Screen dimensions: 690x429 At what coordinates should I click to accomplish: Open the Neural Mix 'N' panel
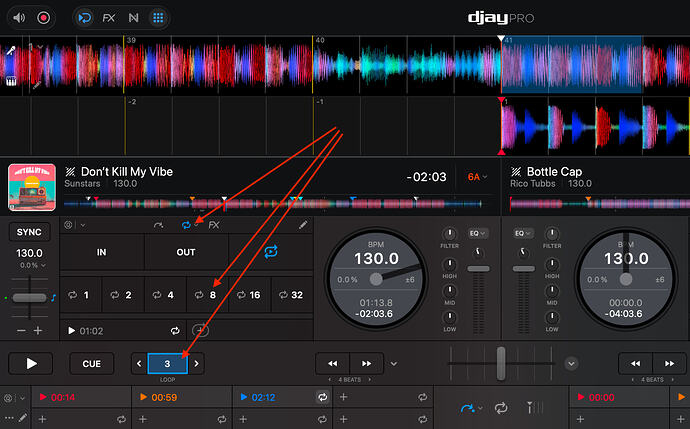click(x=133, y=18)
